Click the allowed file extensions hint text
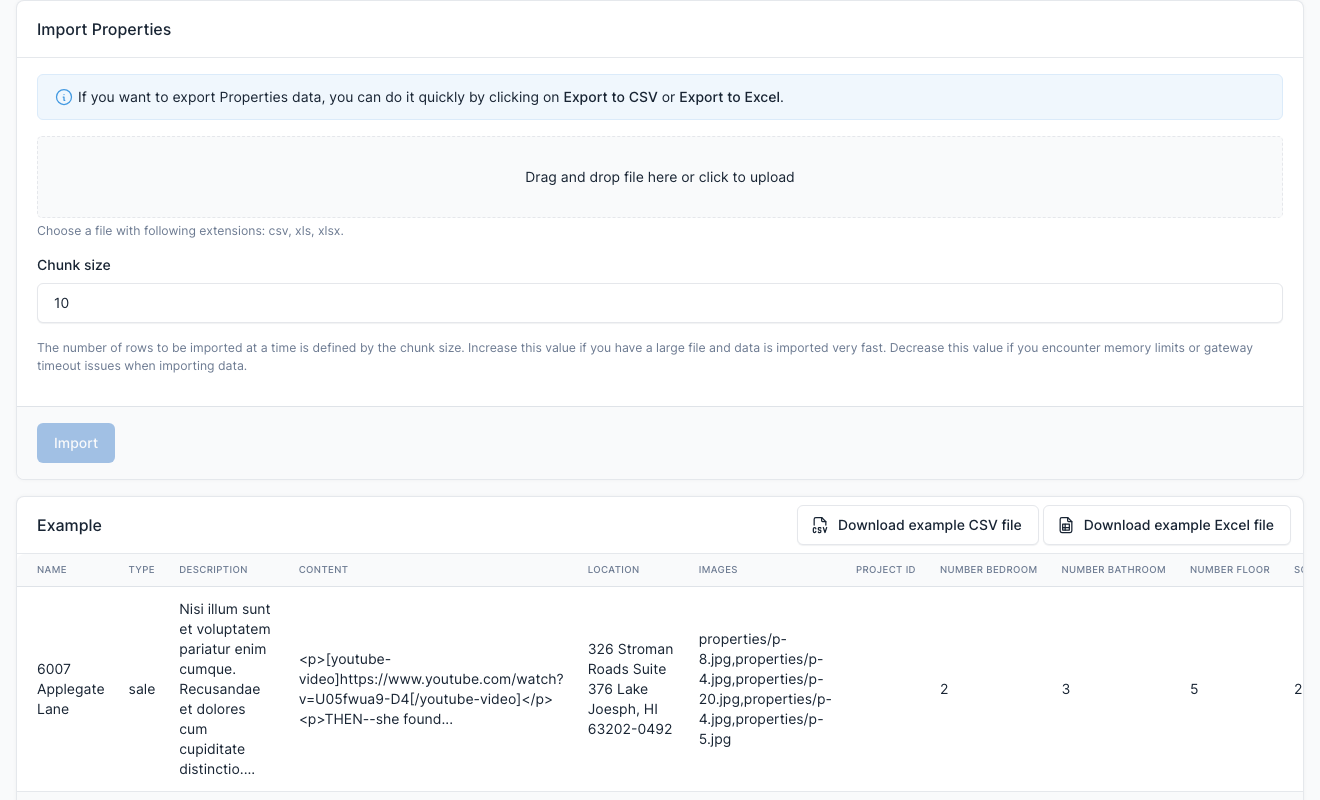The width and height of the screenshot is (1320, 800). tap(190, 231)
